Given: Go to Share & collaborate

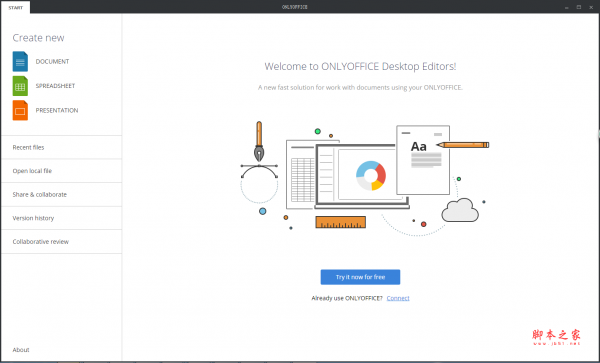Looking at the screenshot, I should tap(61, 194).
